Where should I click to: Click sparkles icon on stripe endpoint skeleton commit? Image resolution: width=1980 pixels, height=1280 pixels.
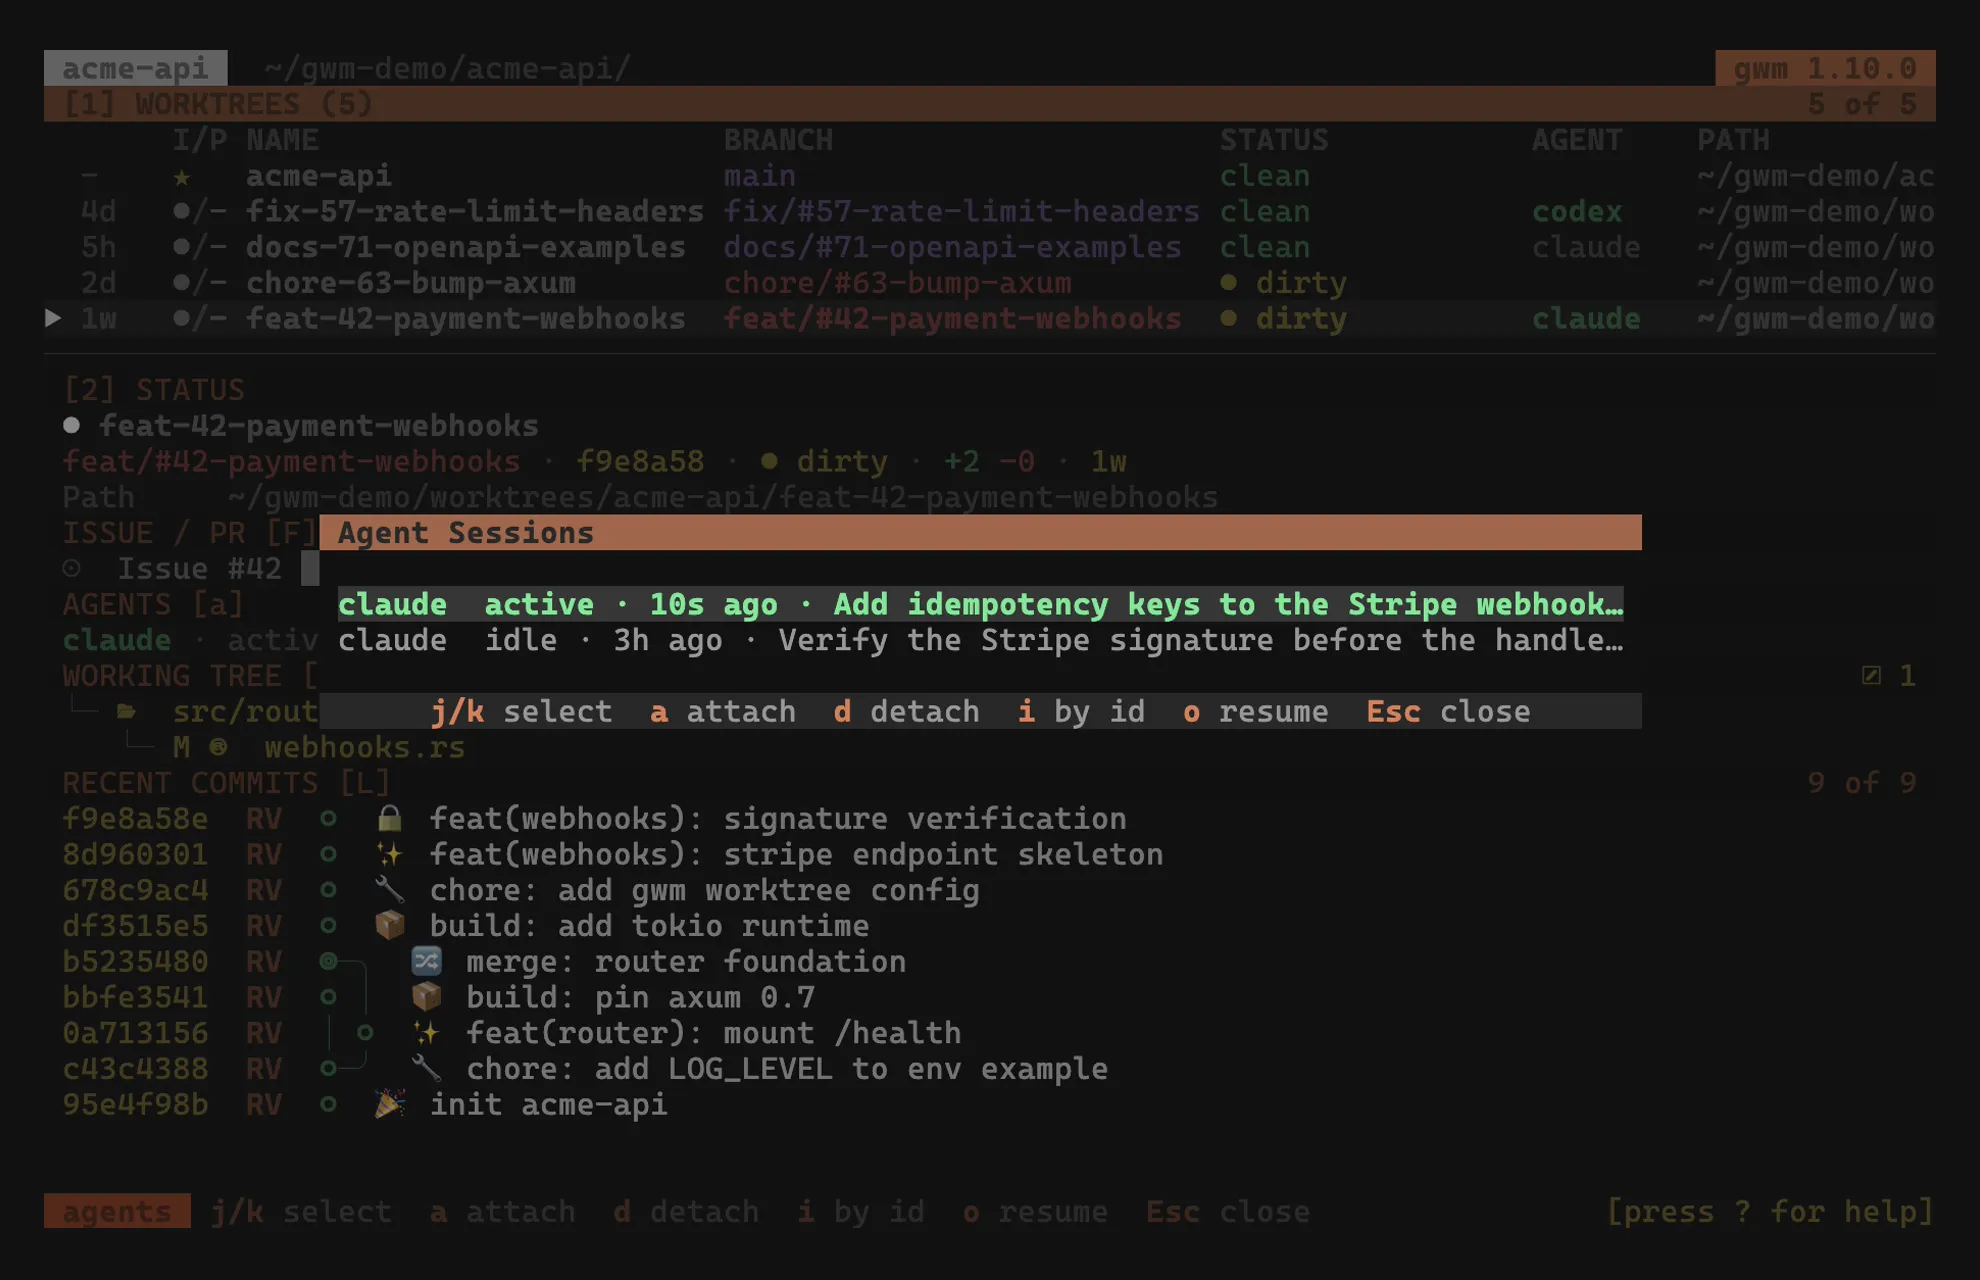tap(389, 855)
